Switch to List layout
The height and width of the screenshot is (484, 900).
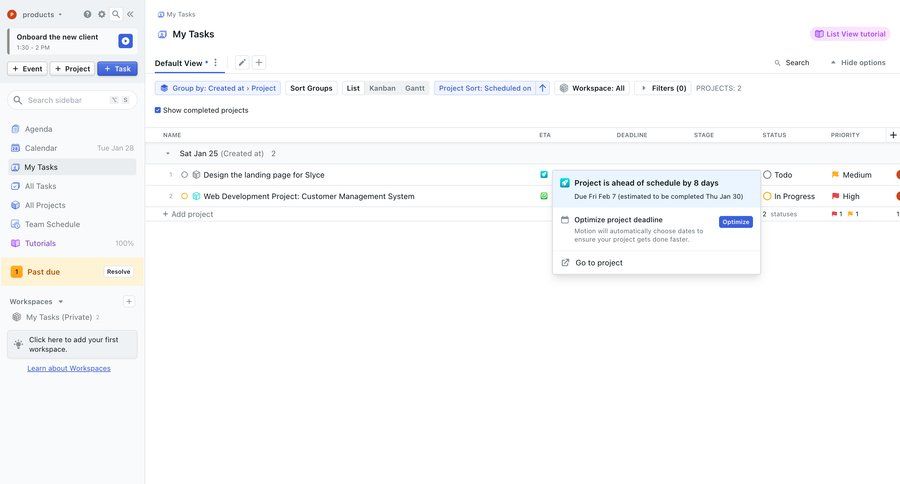tap(353, 88)
